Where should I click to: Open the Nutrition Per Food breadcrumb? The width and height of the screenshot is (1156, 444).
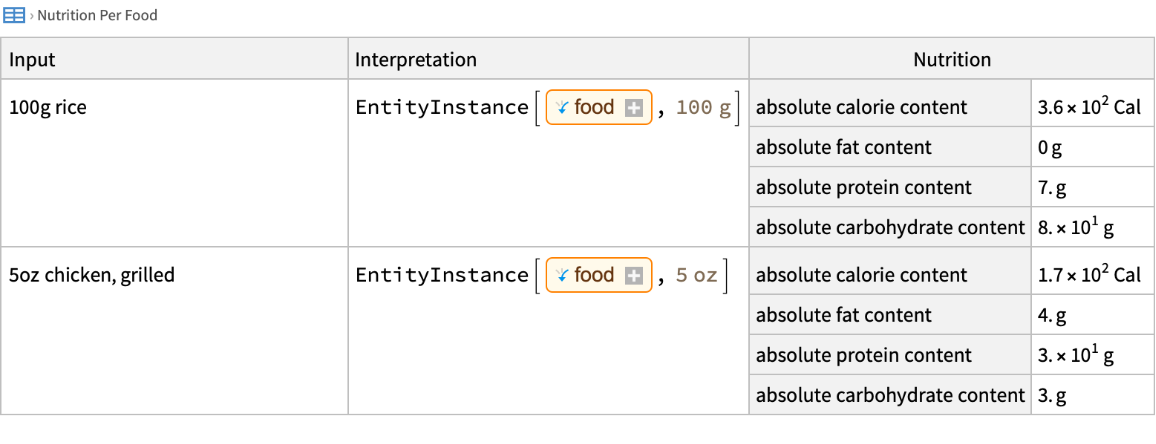(97, 16)
